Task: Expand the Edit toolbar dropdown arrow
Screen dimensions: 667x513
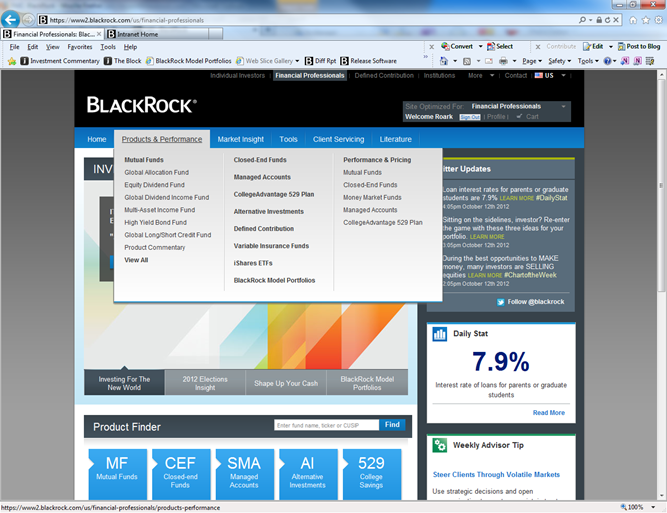Action: [x=610, y=46]
